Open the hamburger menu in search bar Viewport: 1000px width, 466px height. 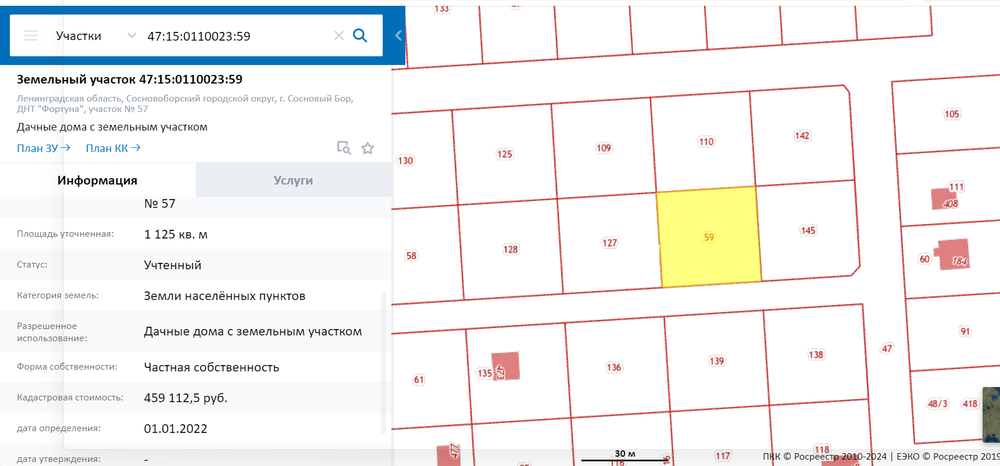30,36
